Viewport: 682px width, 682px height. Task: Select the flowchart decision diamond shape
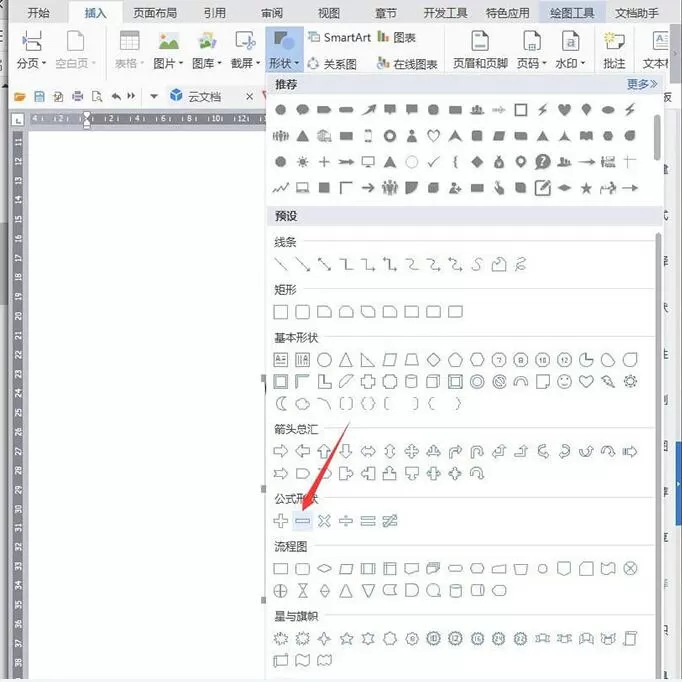point(324,568)
